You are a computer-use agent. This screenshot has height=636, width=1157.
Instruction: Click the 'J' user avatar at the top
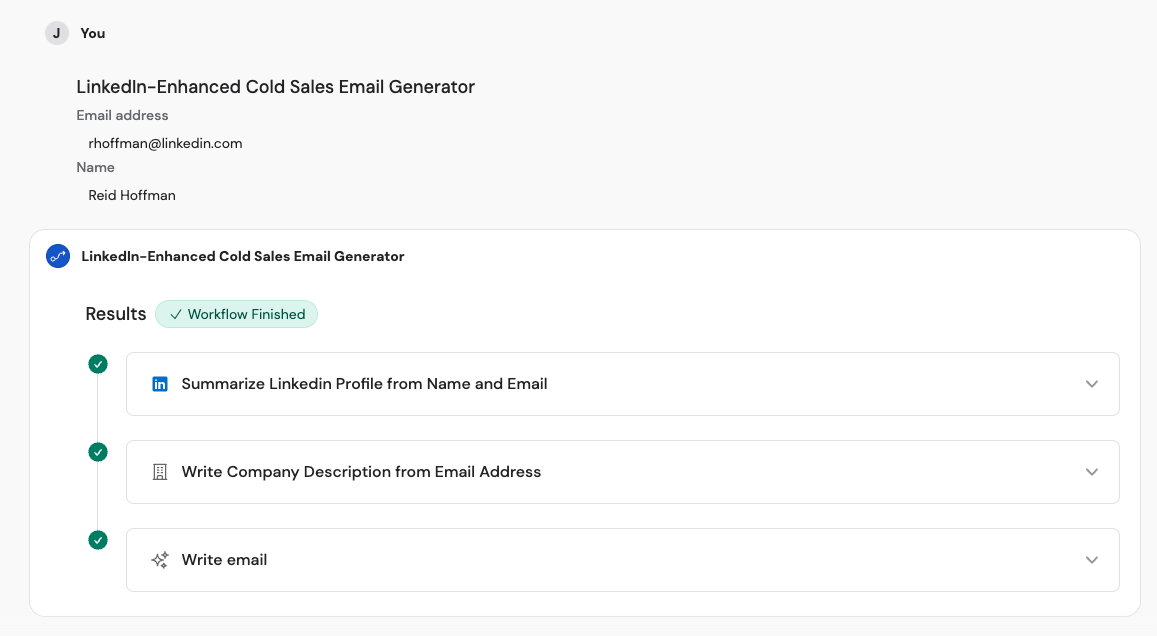pyautogui.click(x=56, y=33)
